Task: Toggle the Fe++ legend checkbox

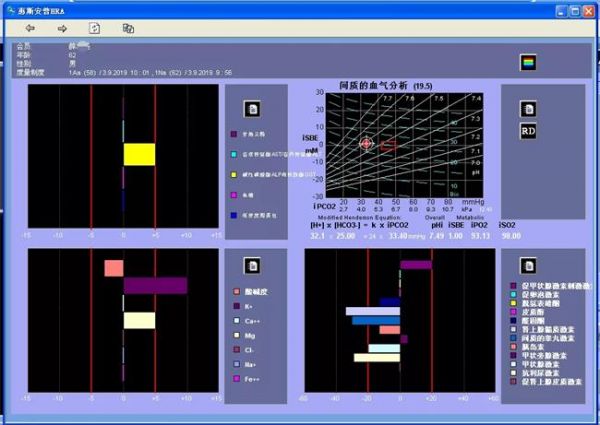Action: coord(236,380)
